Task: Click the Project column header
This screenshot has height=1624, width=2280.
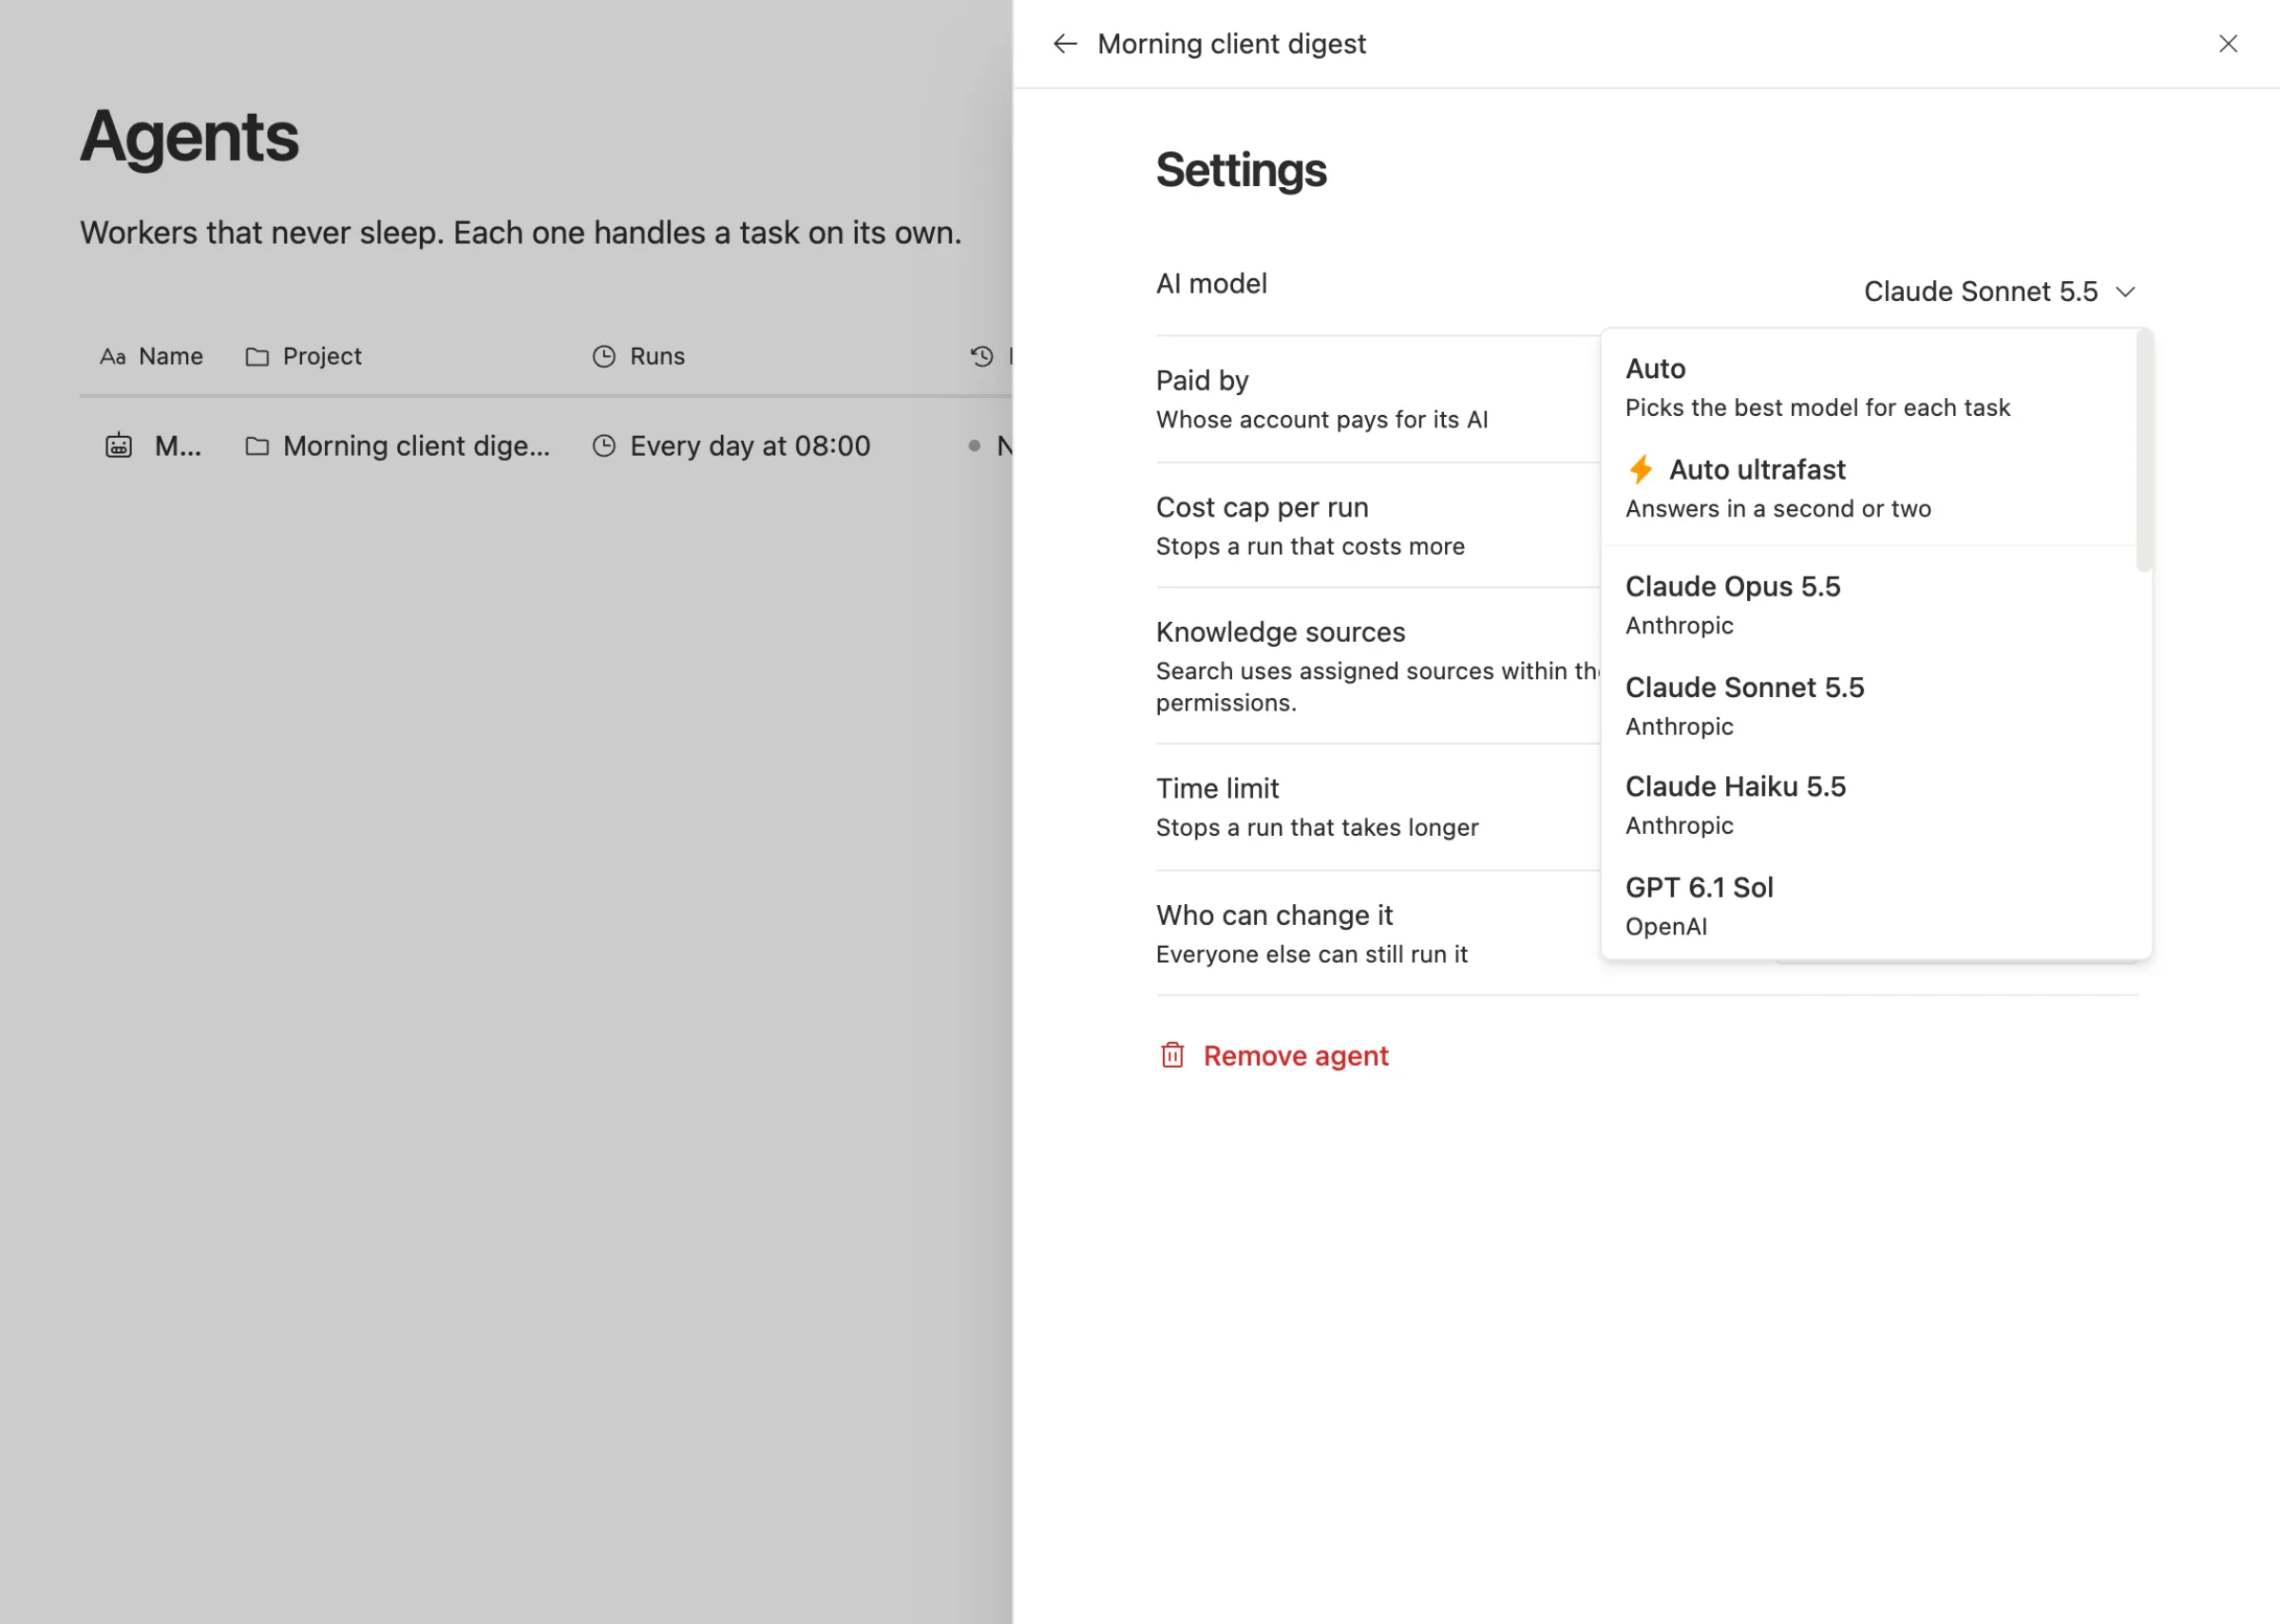Action: [x=303, y=356]
